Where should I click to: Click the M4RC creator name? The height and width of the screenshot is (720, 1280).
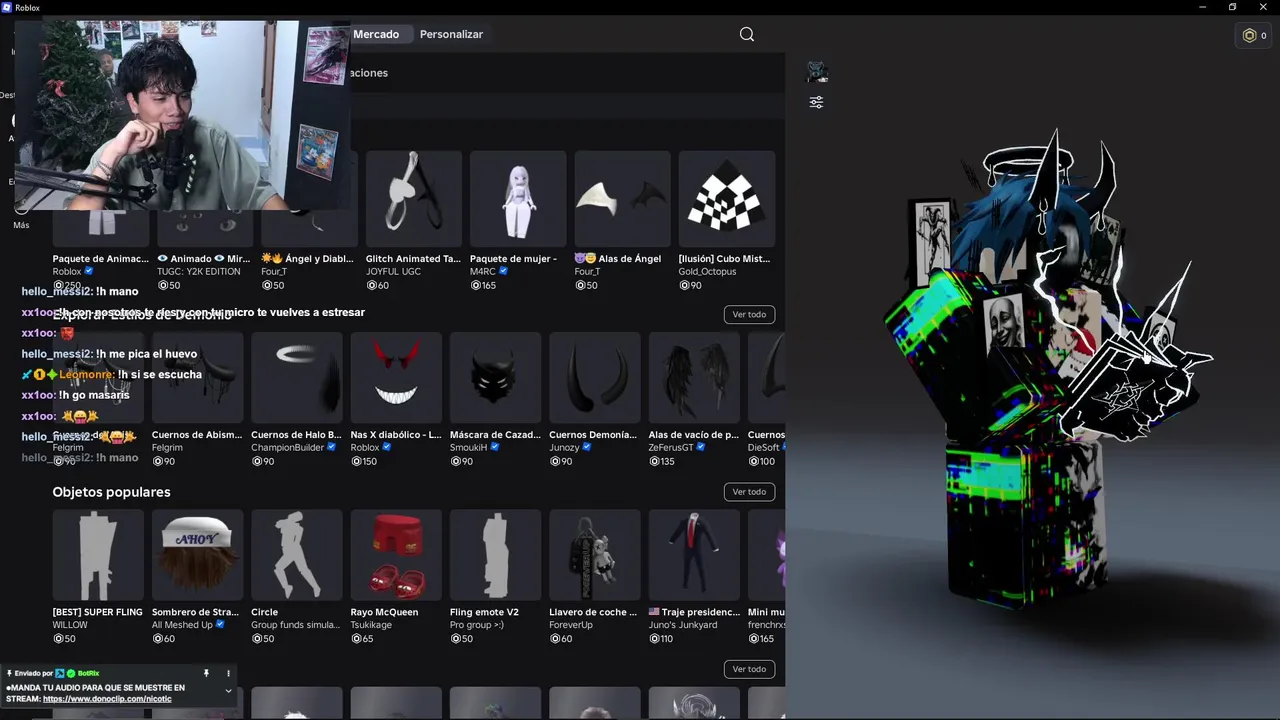482,271
